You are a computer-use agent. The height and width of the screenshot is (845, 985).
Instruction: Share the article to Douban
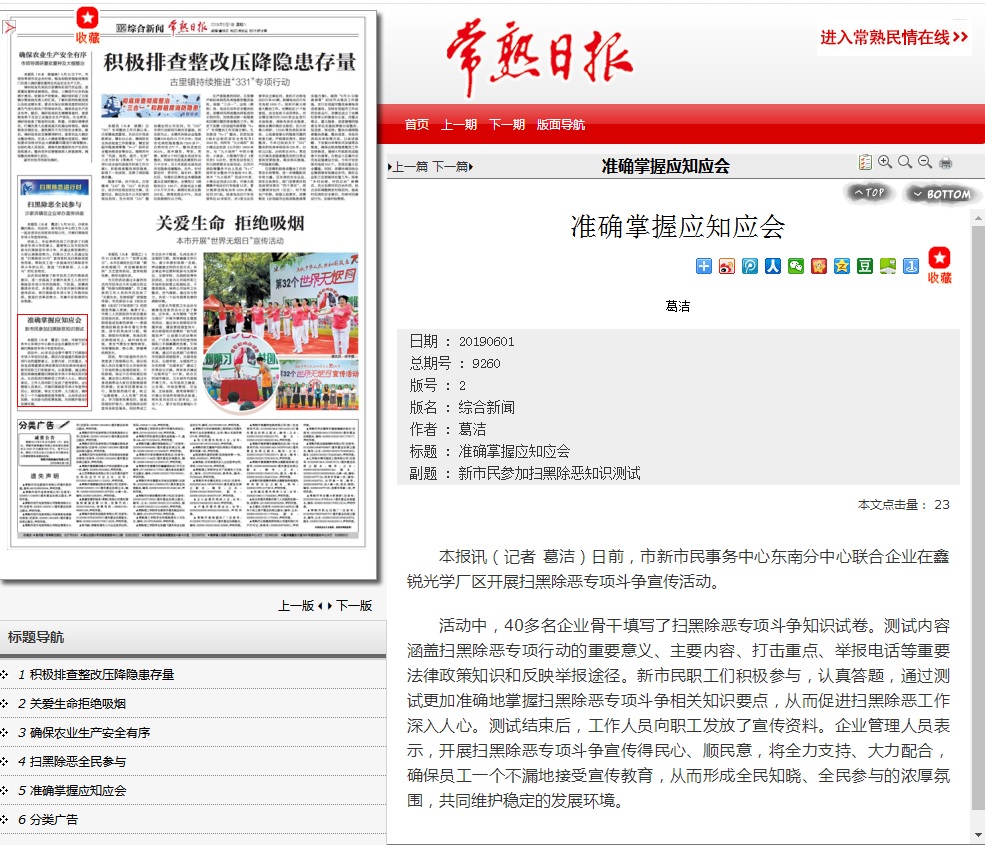coord(865,266)
